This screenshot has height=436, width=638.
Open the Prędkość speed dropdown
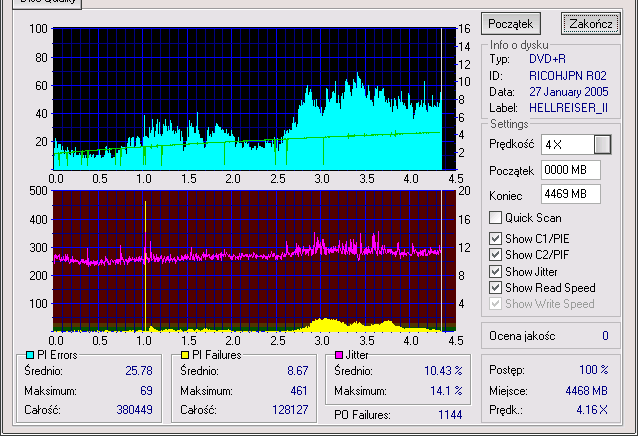[x=603, y=144]
